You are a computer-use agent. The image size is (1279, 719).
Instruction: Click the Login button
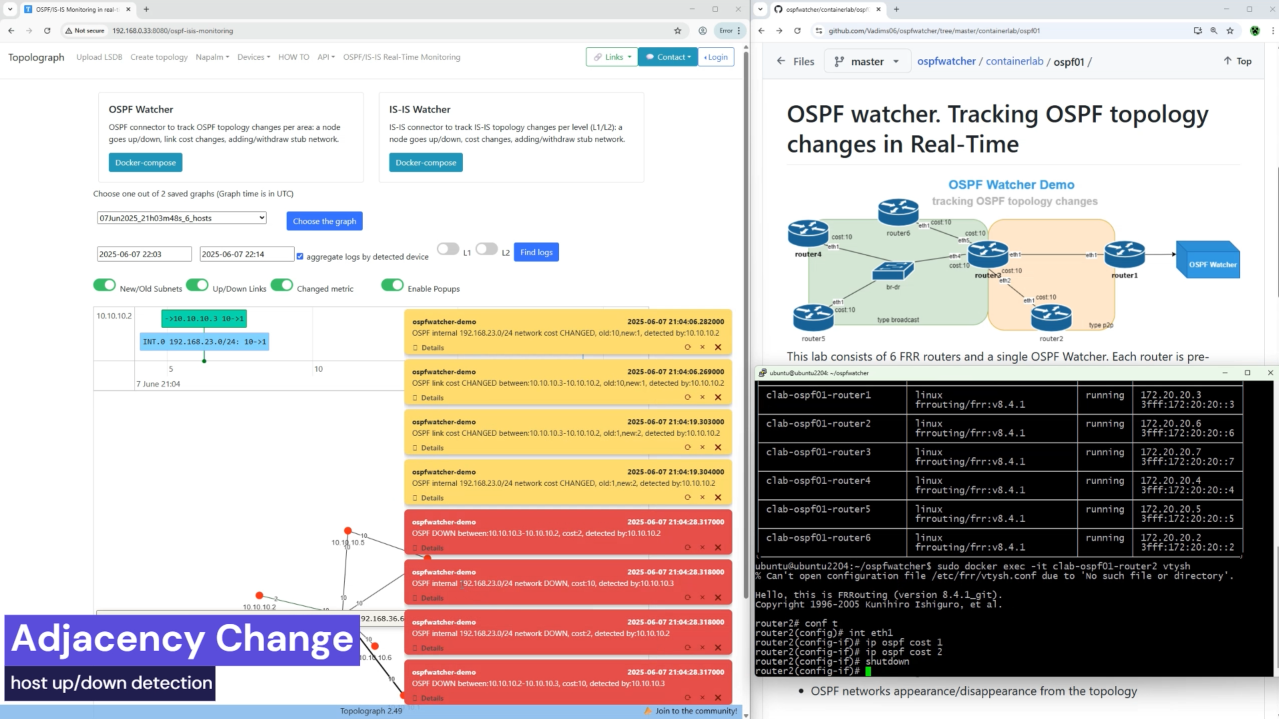716,57
